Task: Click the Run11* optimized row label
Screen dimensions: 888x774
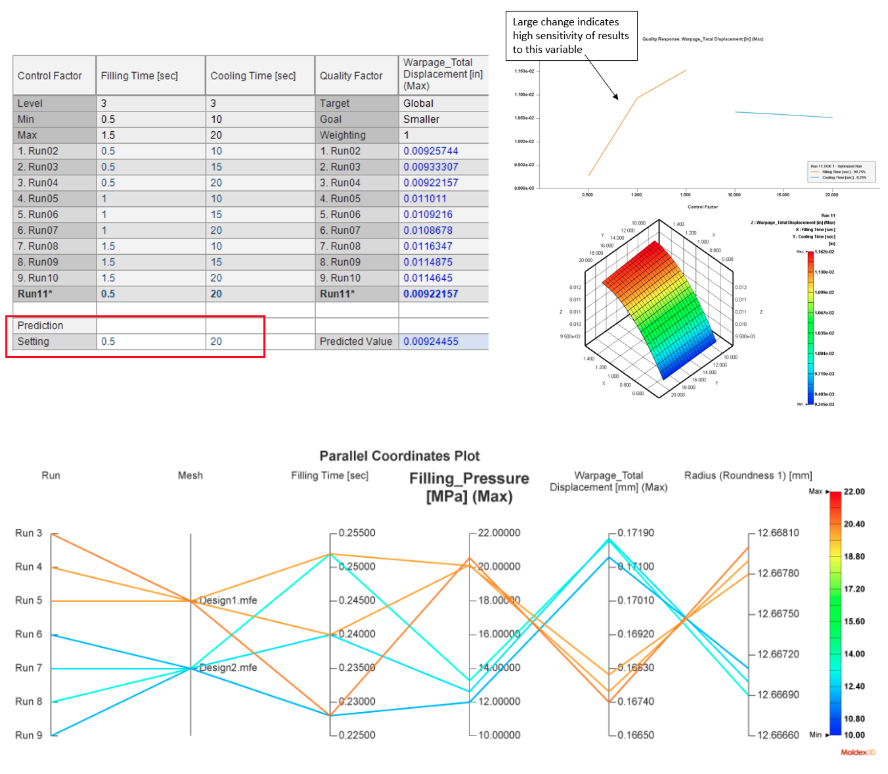Action: pyautogui.click(x=41, y=295)
